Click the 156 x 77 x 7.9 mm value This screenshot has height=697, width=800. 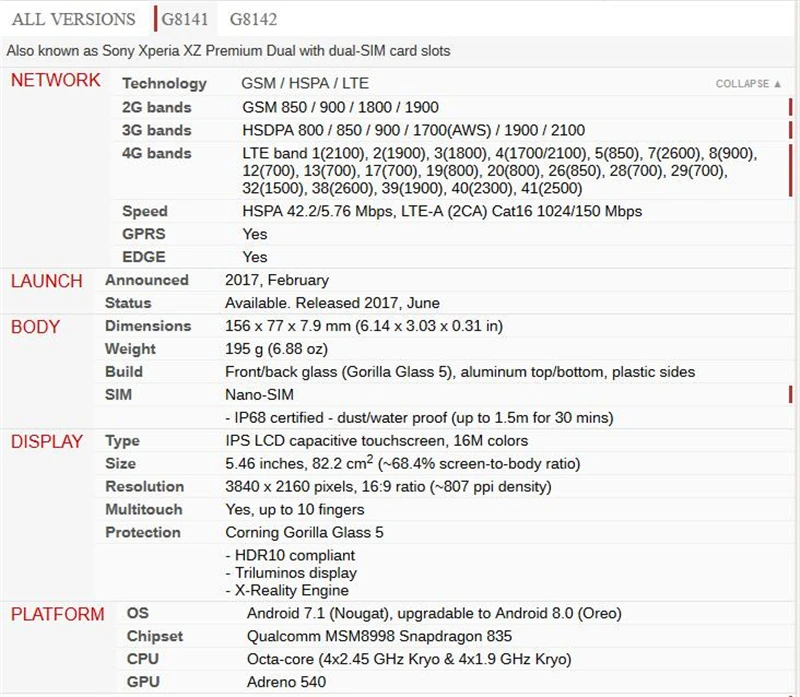click(x=364, y=326)
